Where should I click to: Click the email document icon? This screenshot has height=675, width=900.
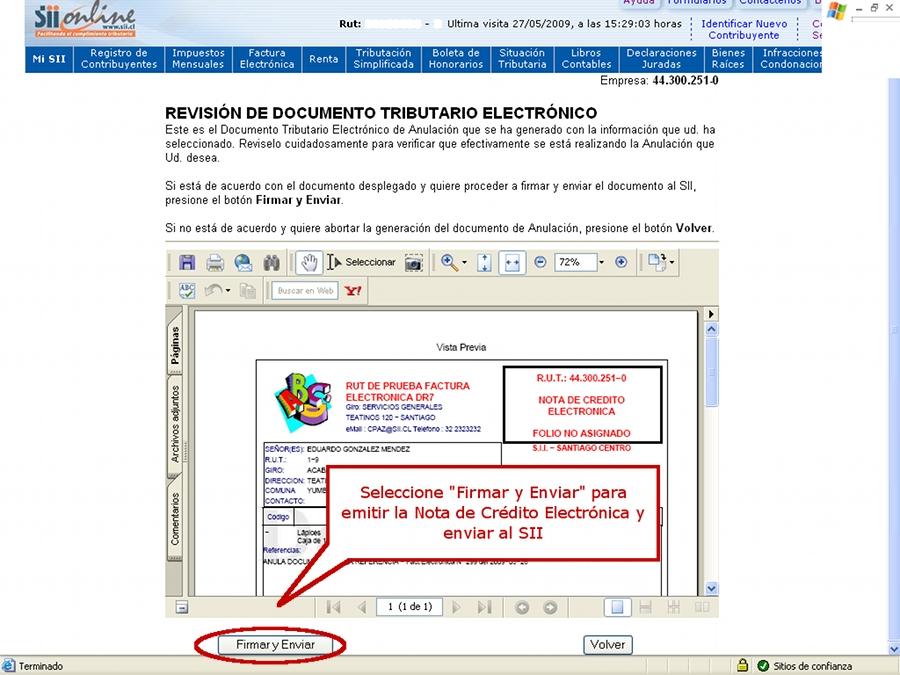pyautogui.click(x=243, y=262)
